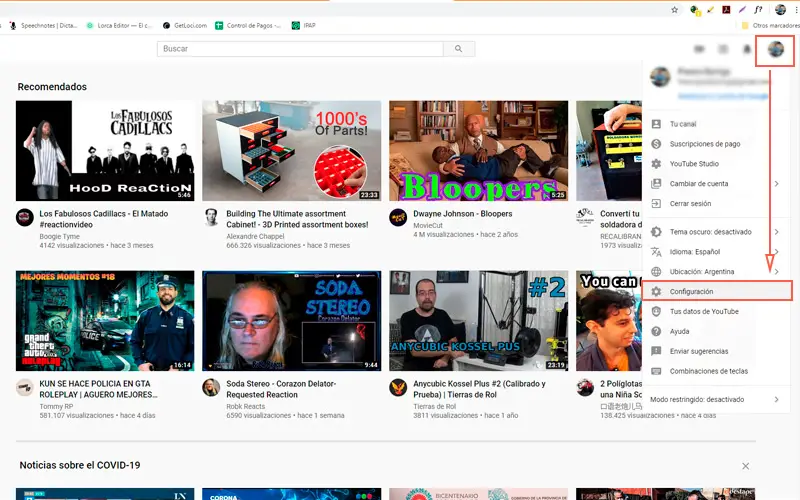800x500 pixels.
Task: Click Tierras de Rol channel avatar icon
Action: 398,387
